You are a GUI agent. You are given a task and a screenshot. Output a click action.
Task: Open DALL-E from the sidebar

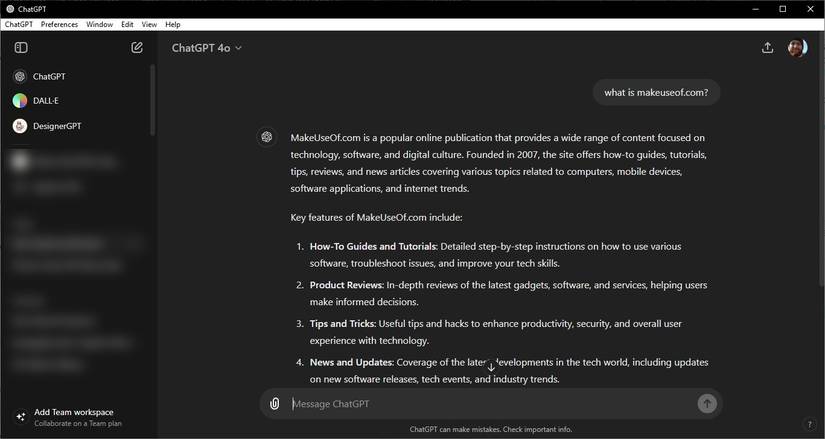click(46, 101)
